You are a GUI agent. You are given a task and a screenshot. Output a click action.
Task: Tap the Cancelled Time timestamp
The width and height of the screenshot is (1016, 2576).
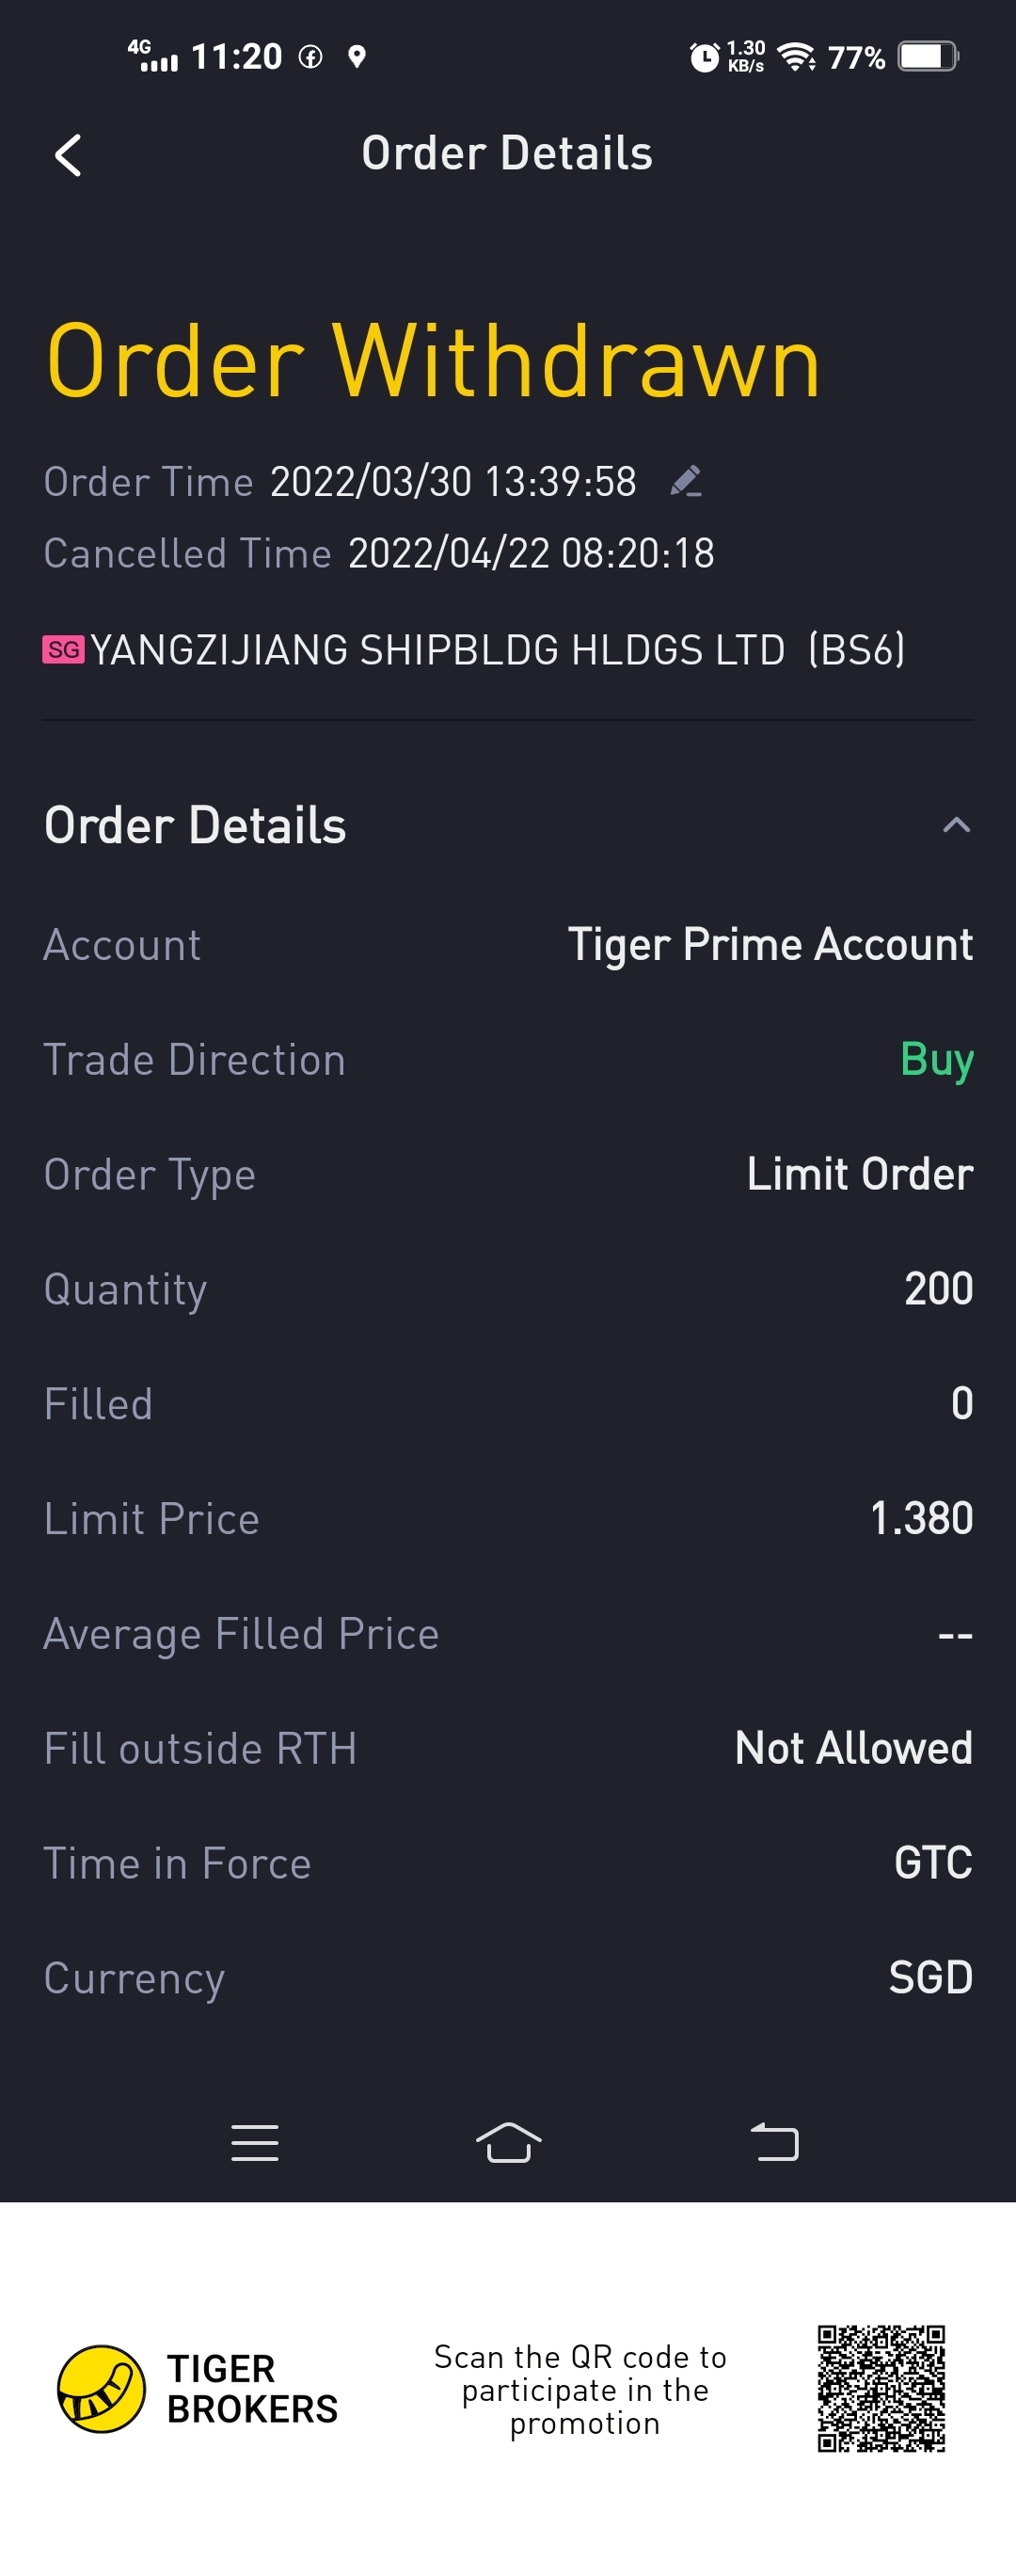click(x=530, y=554)
